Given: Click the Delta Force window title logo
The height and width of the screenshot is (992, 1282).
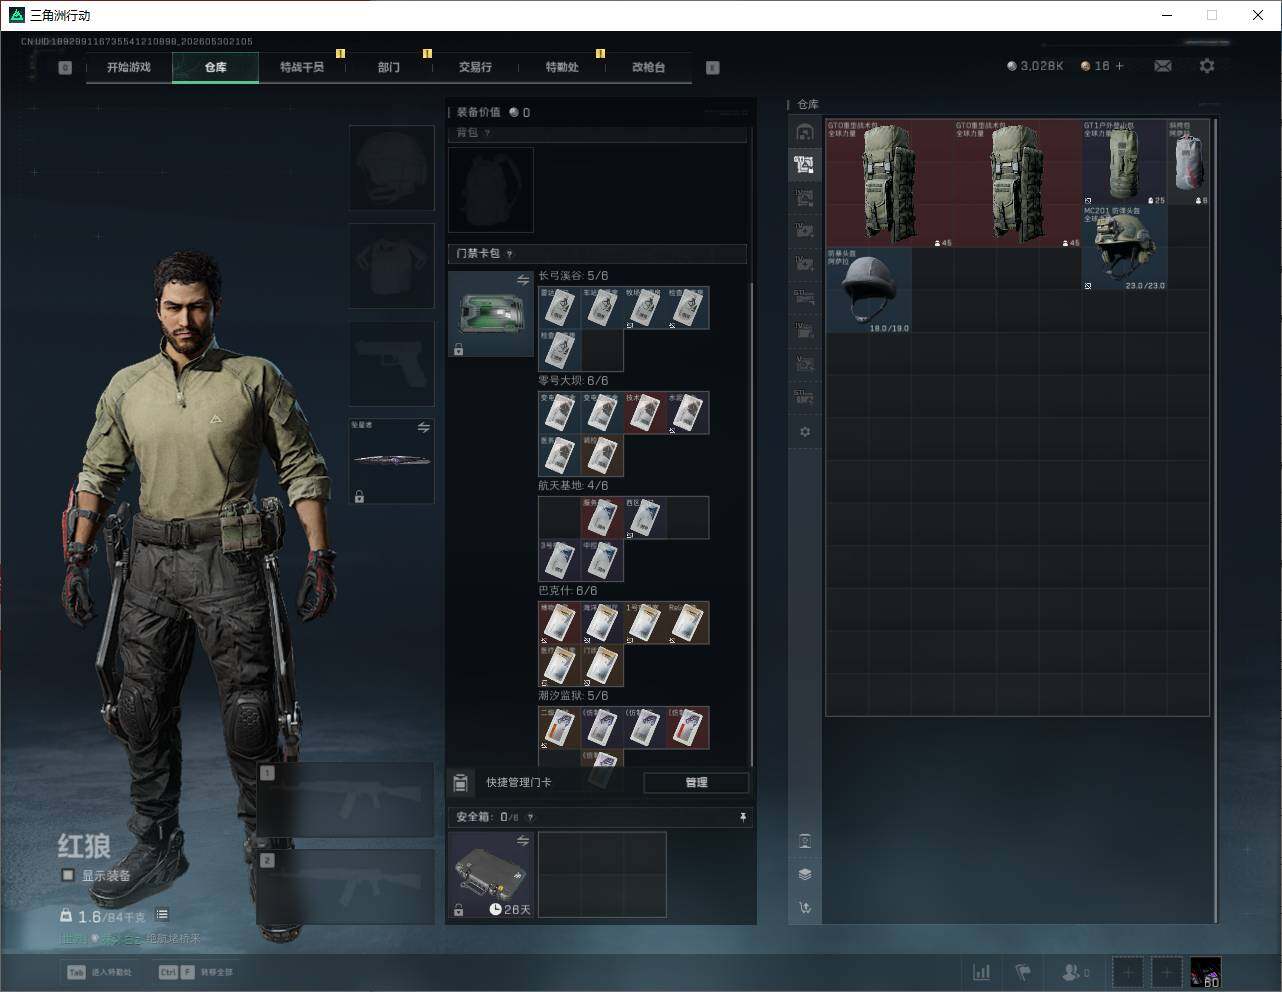Looking at the screenshot, I should point(16,15).
